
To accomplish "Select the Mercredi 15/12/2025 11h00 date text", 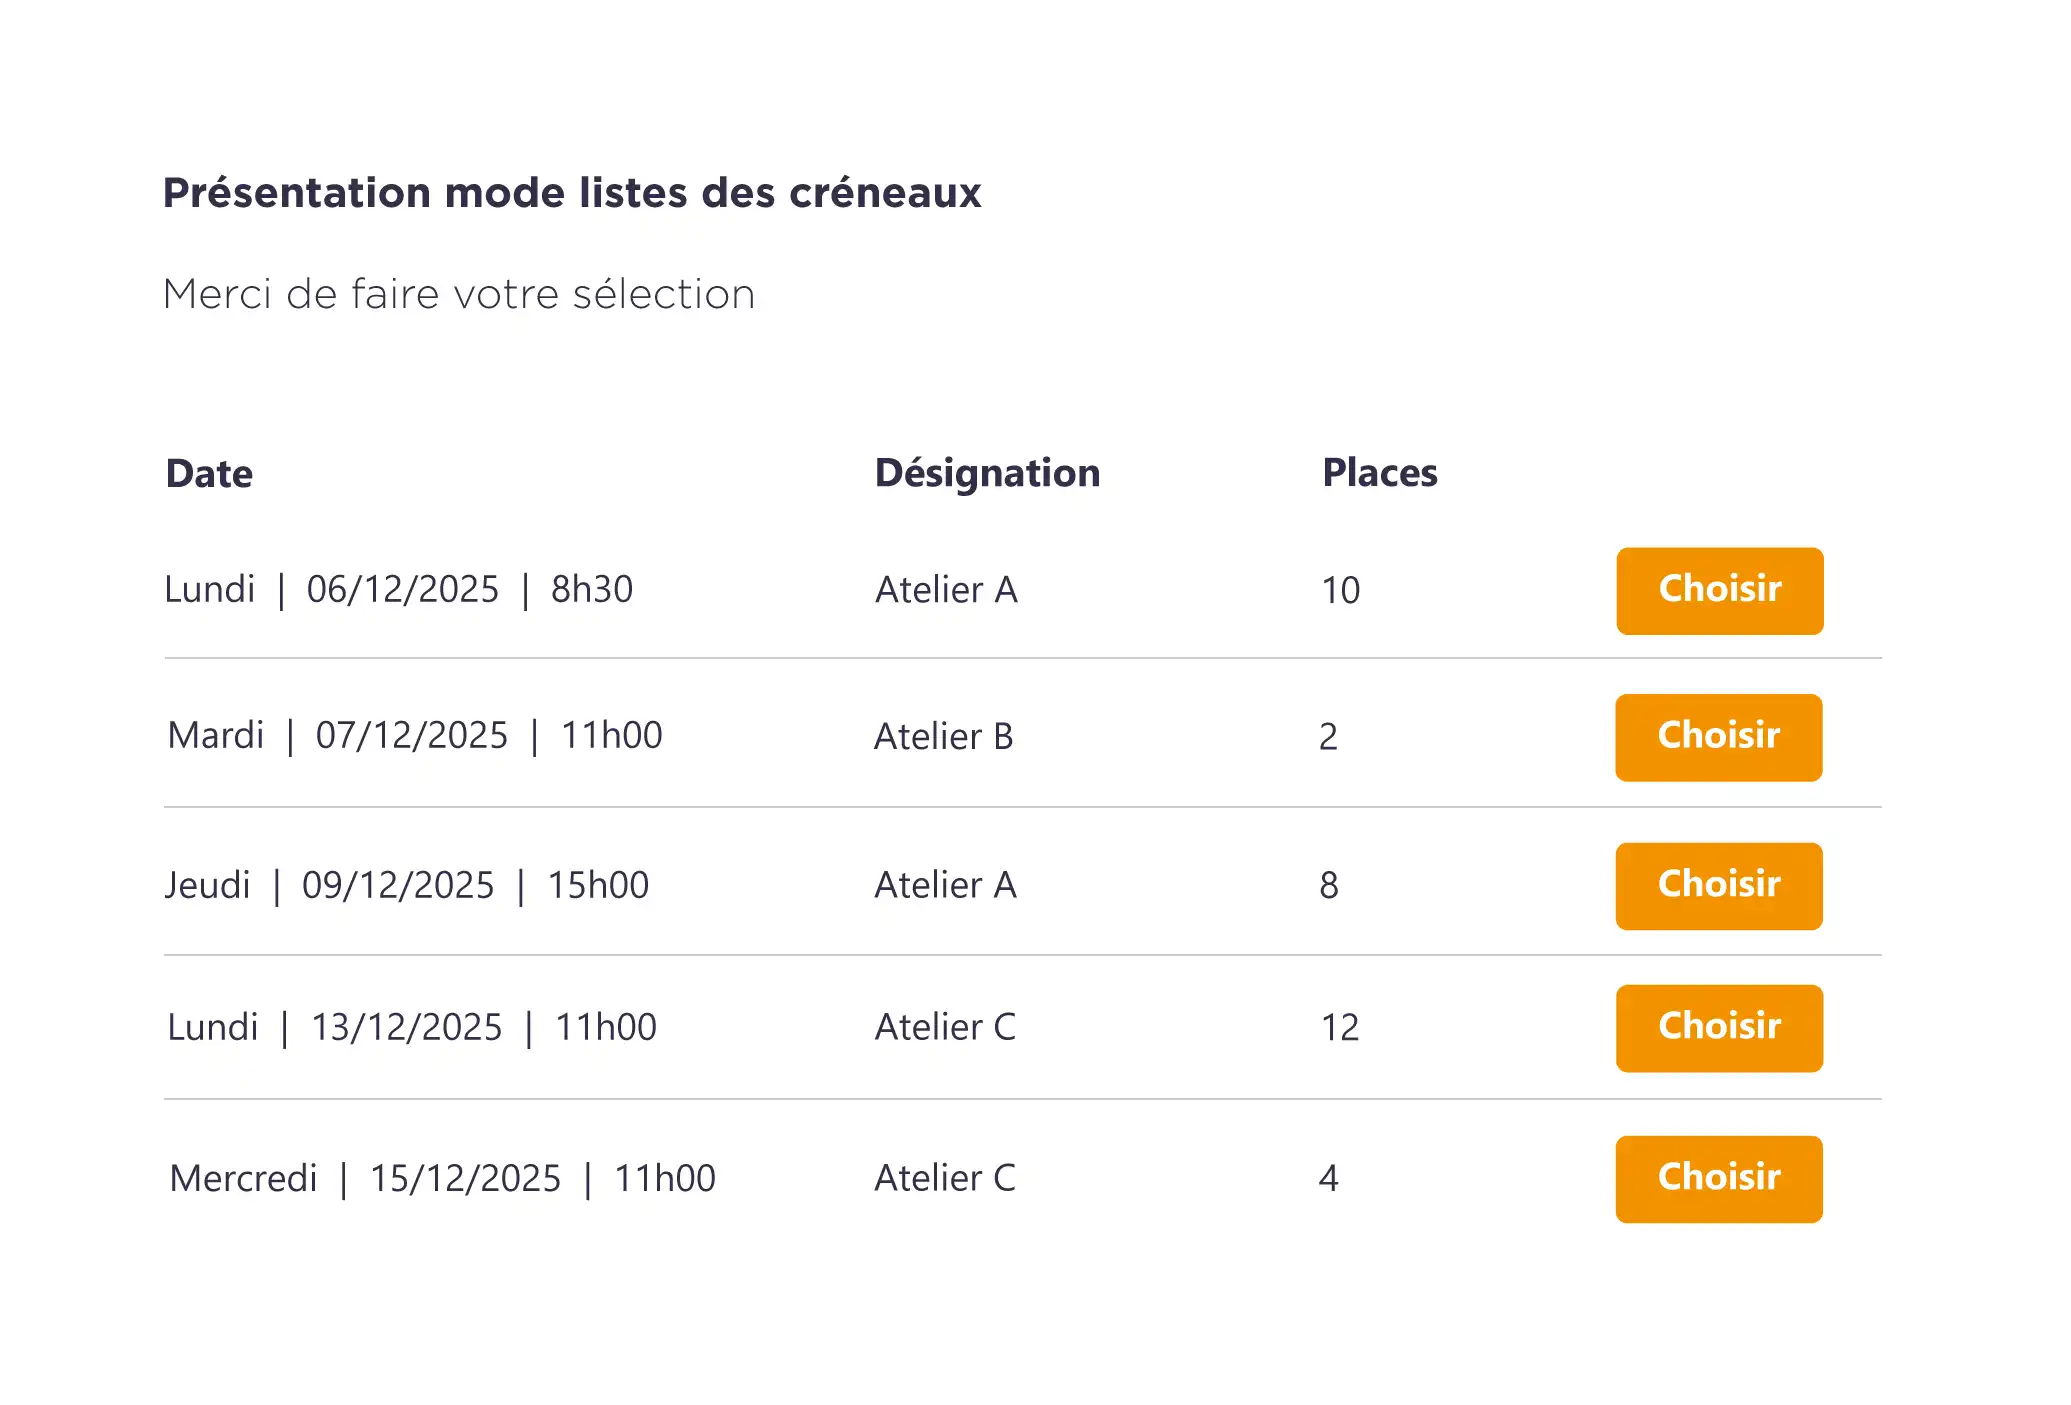I will pyautogui.click(x=442, y=1179).
